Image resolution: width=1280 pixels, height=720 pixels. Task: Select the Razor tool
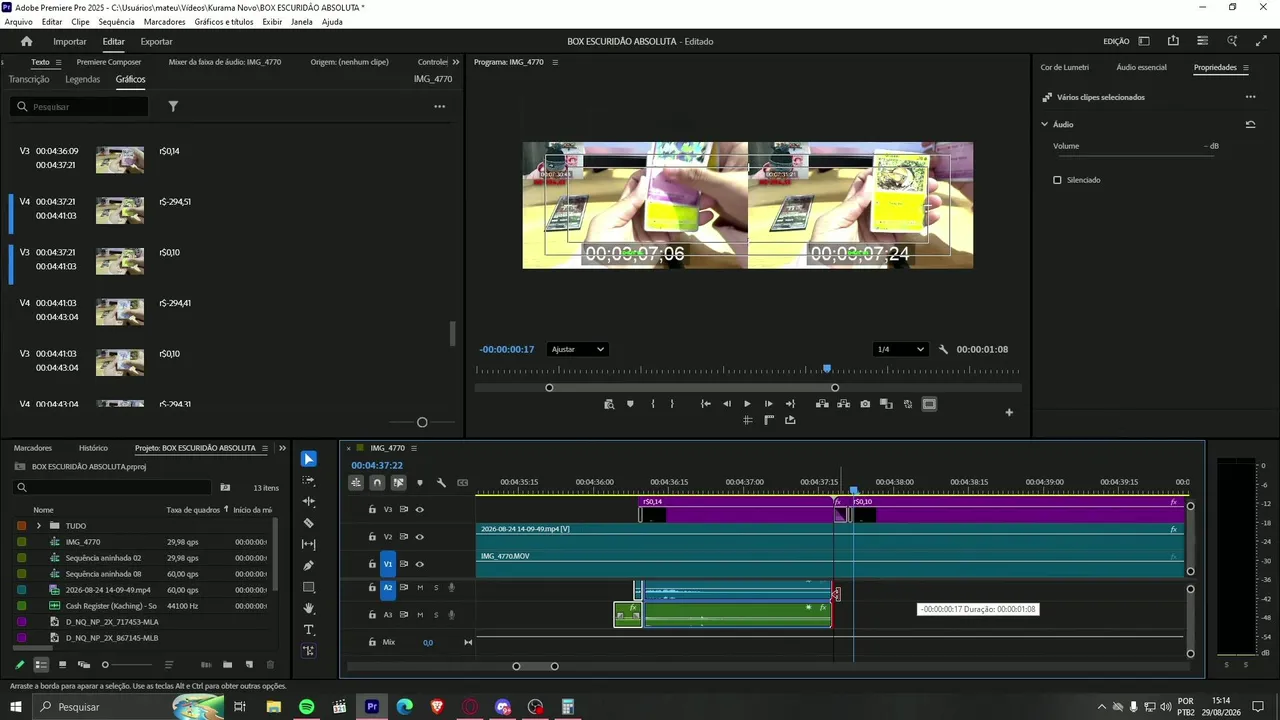click(x=309, y=523)
